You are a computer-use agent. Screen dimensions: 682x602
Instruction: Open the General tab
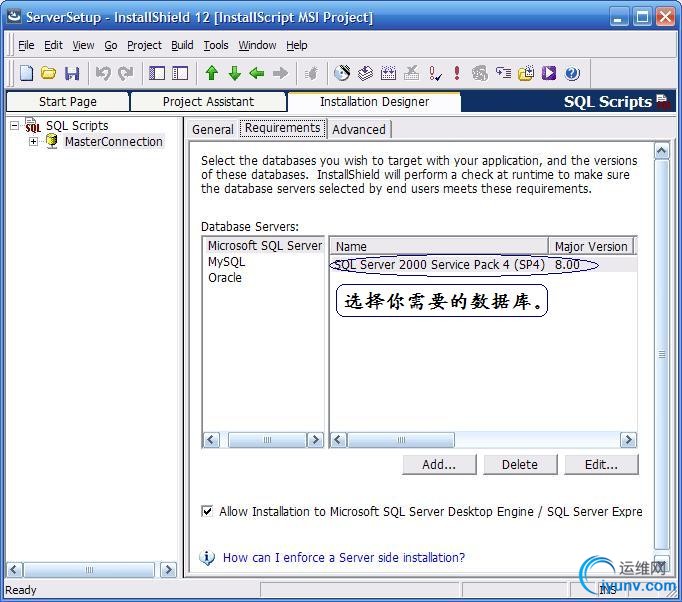click(213, 129)
